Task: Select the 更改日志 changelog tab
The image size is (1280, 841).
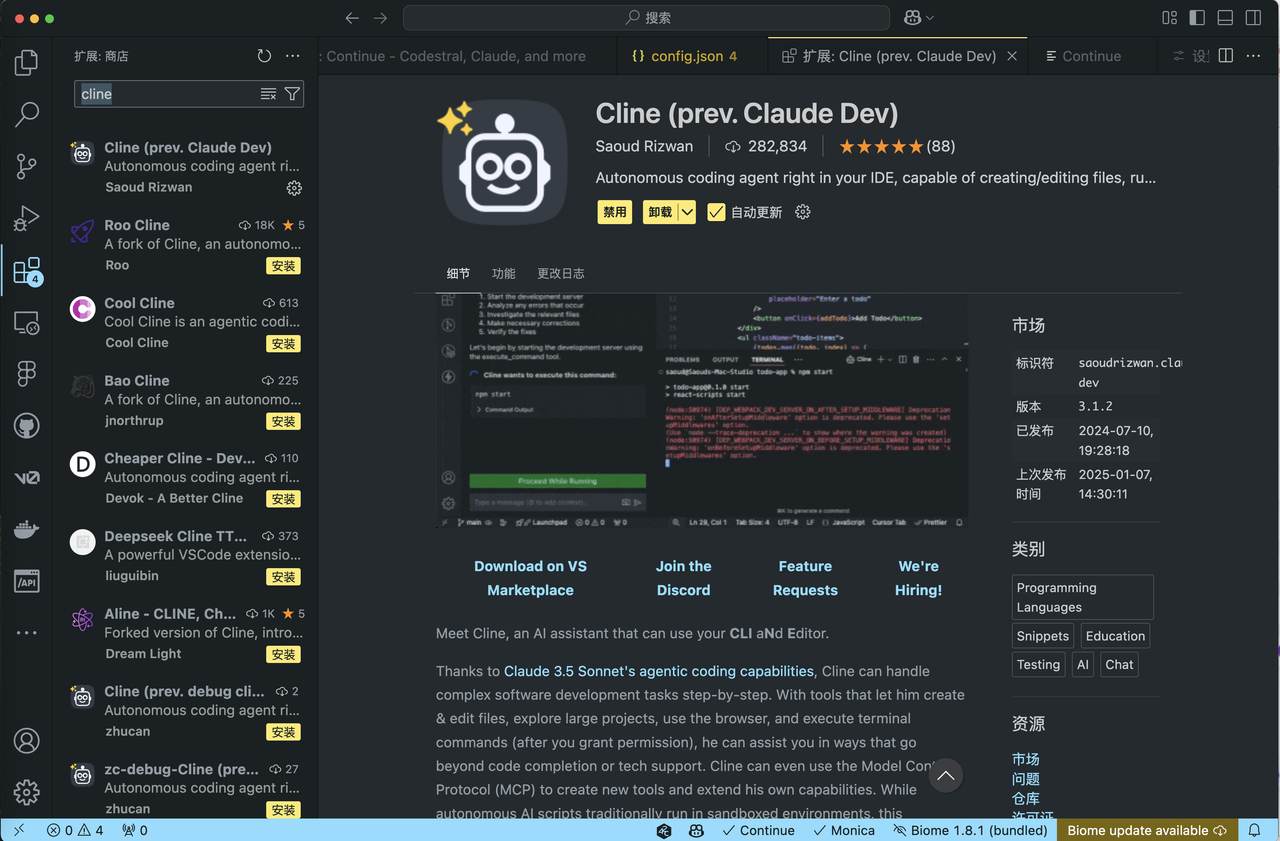Action: (x=561, y=273)
